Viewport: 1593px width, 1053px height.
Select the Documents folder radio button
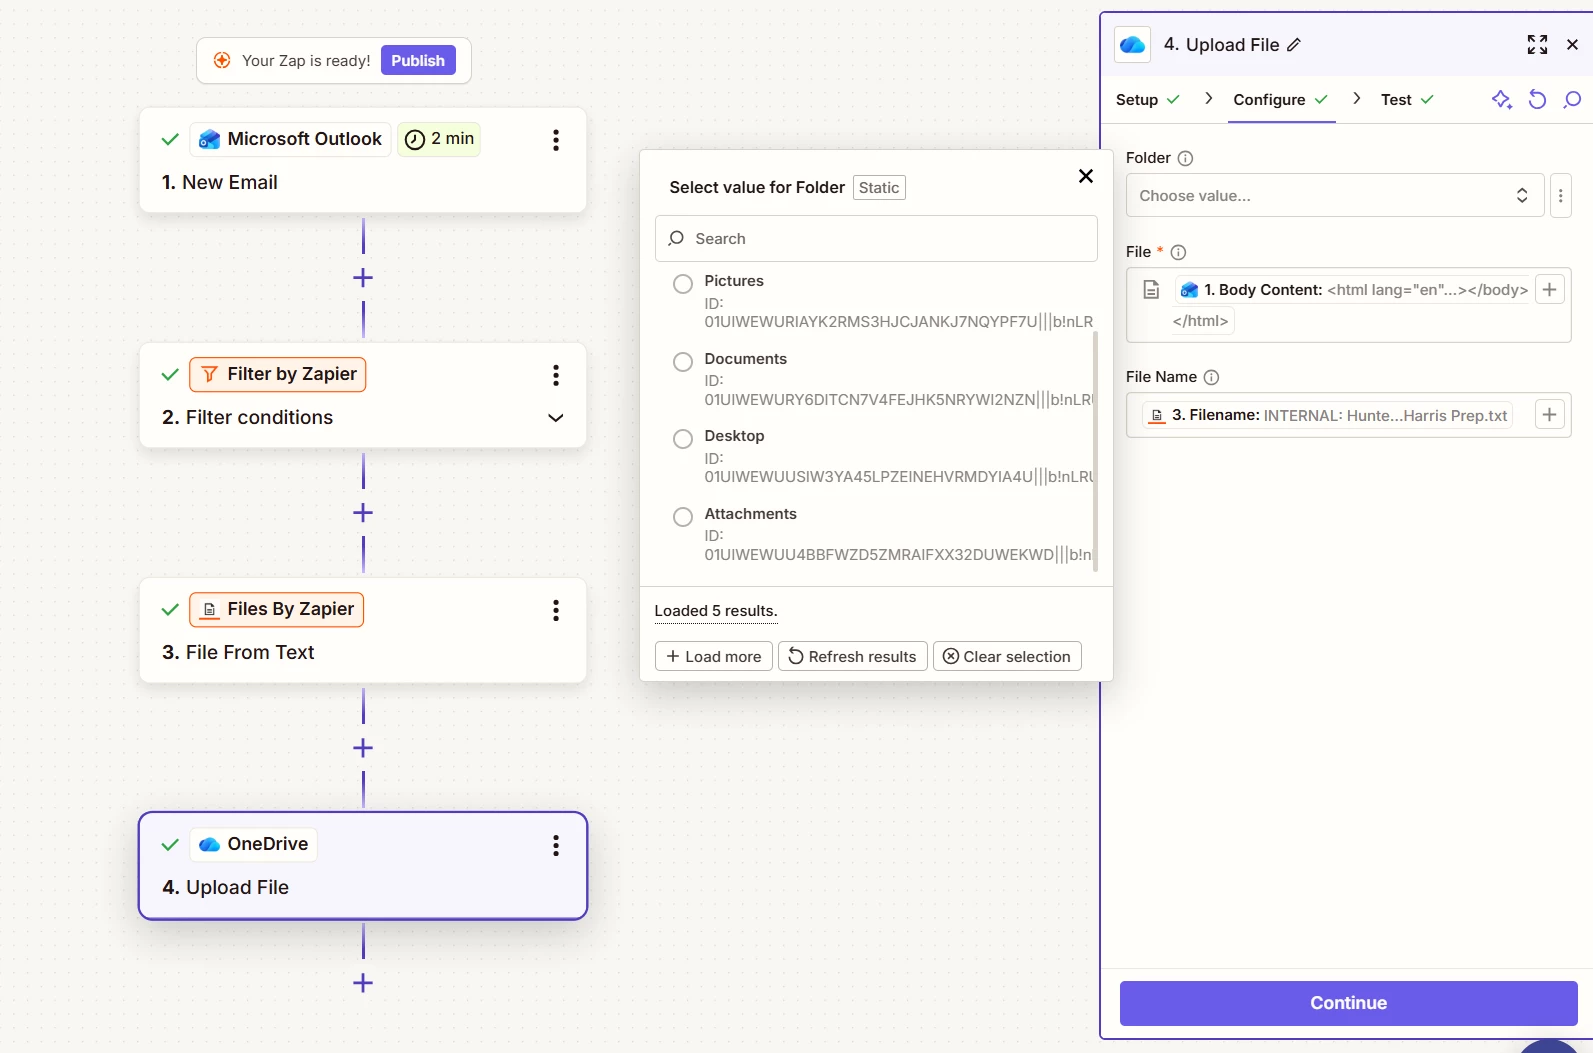[x=683, y=362]
